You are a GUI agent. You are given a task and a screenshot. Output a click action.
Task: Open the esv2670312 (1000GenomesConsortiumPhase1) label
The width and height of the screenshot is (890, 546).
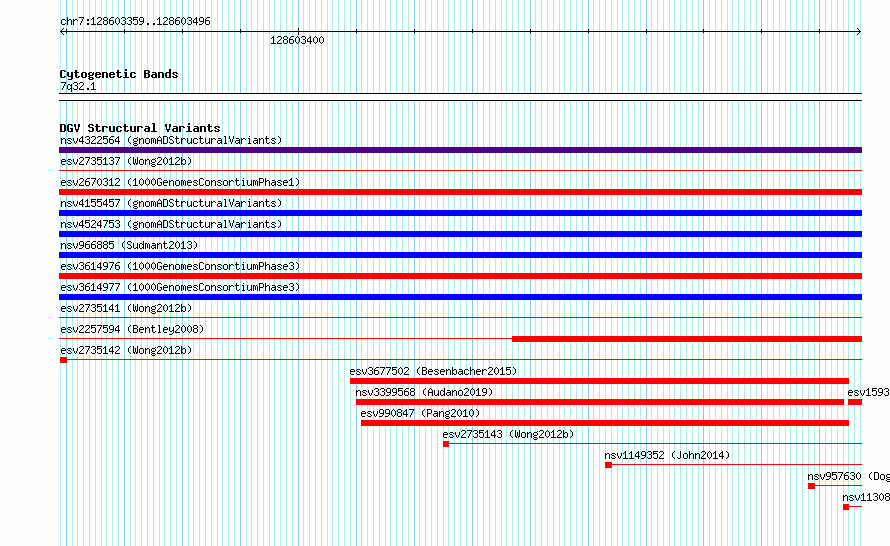tap(180, 182)
